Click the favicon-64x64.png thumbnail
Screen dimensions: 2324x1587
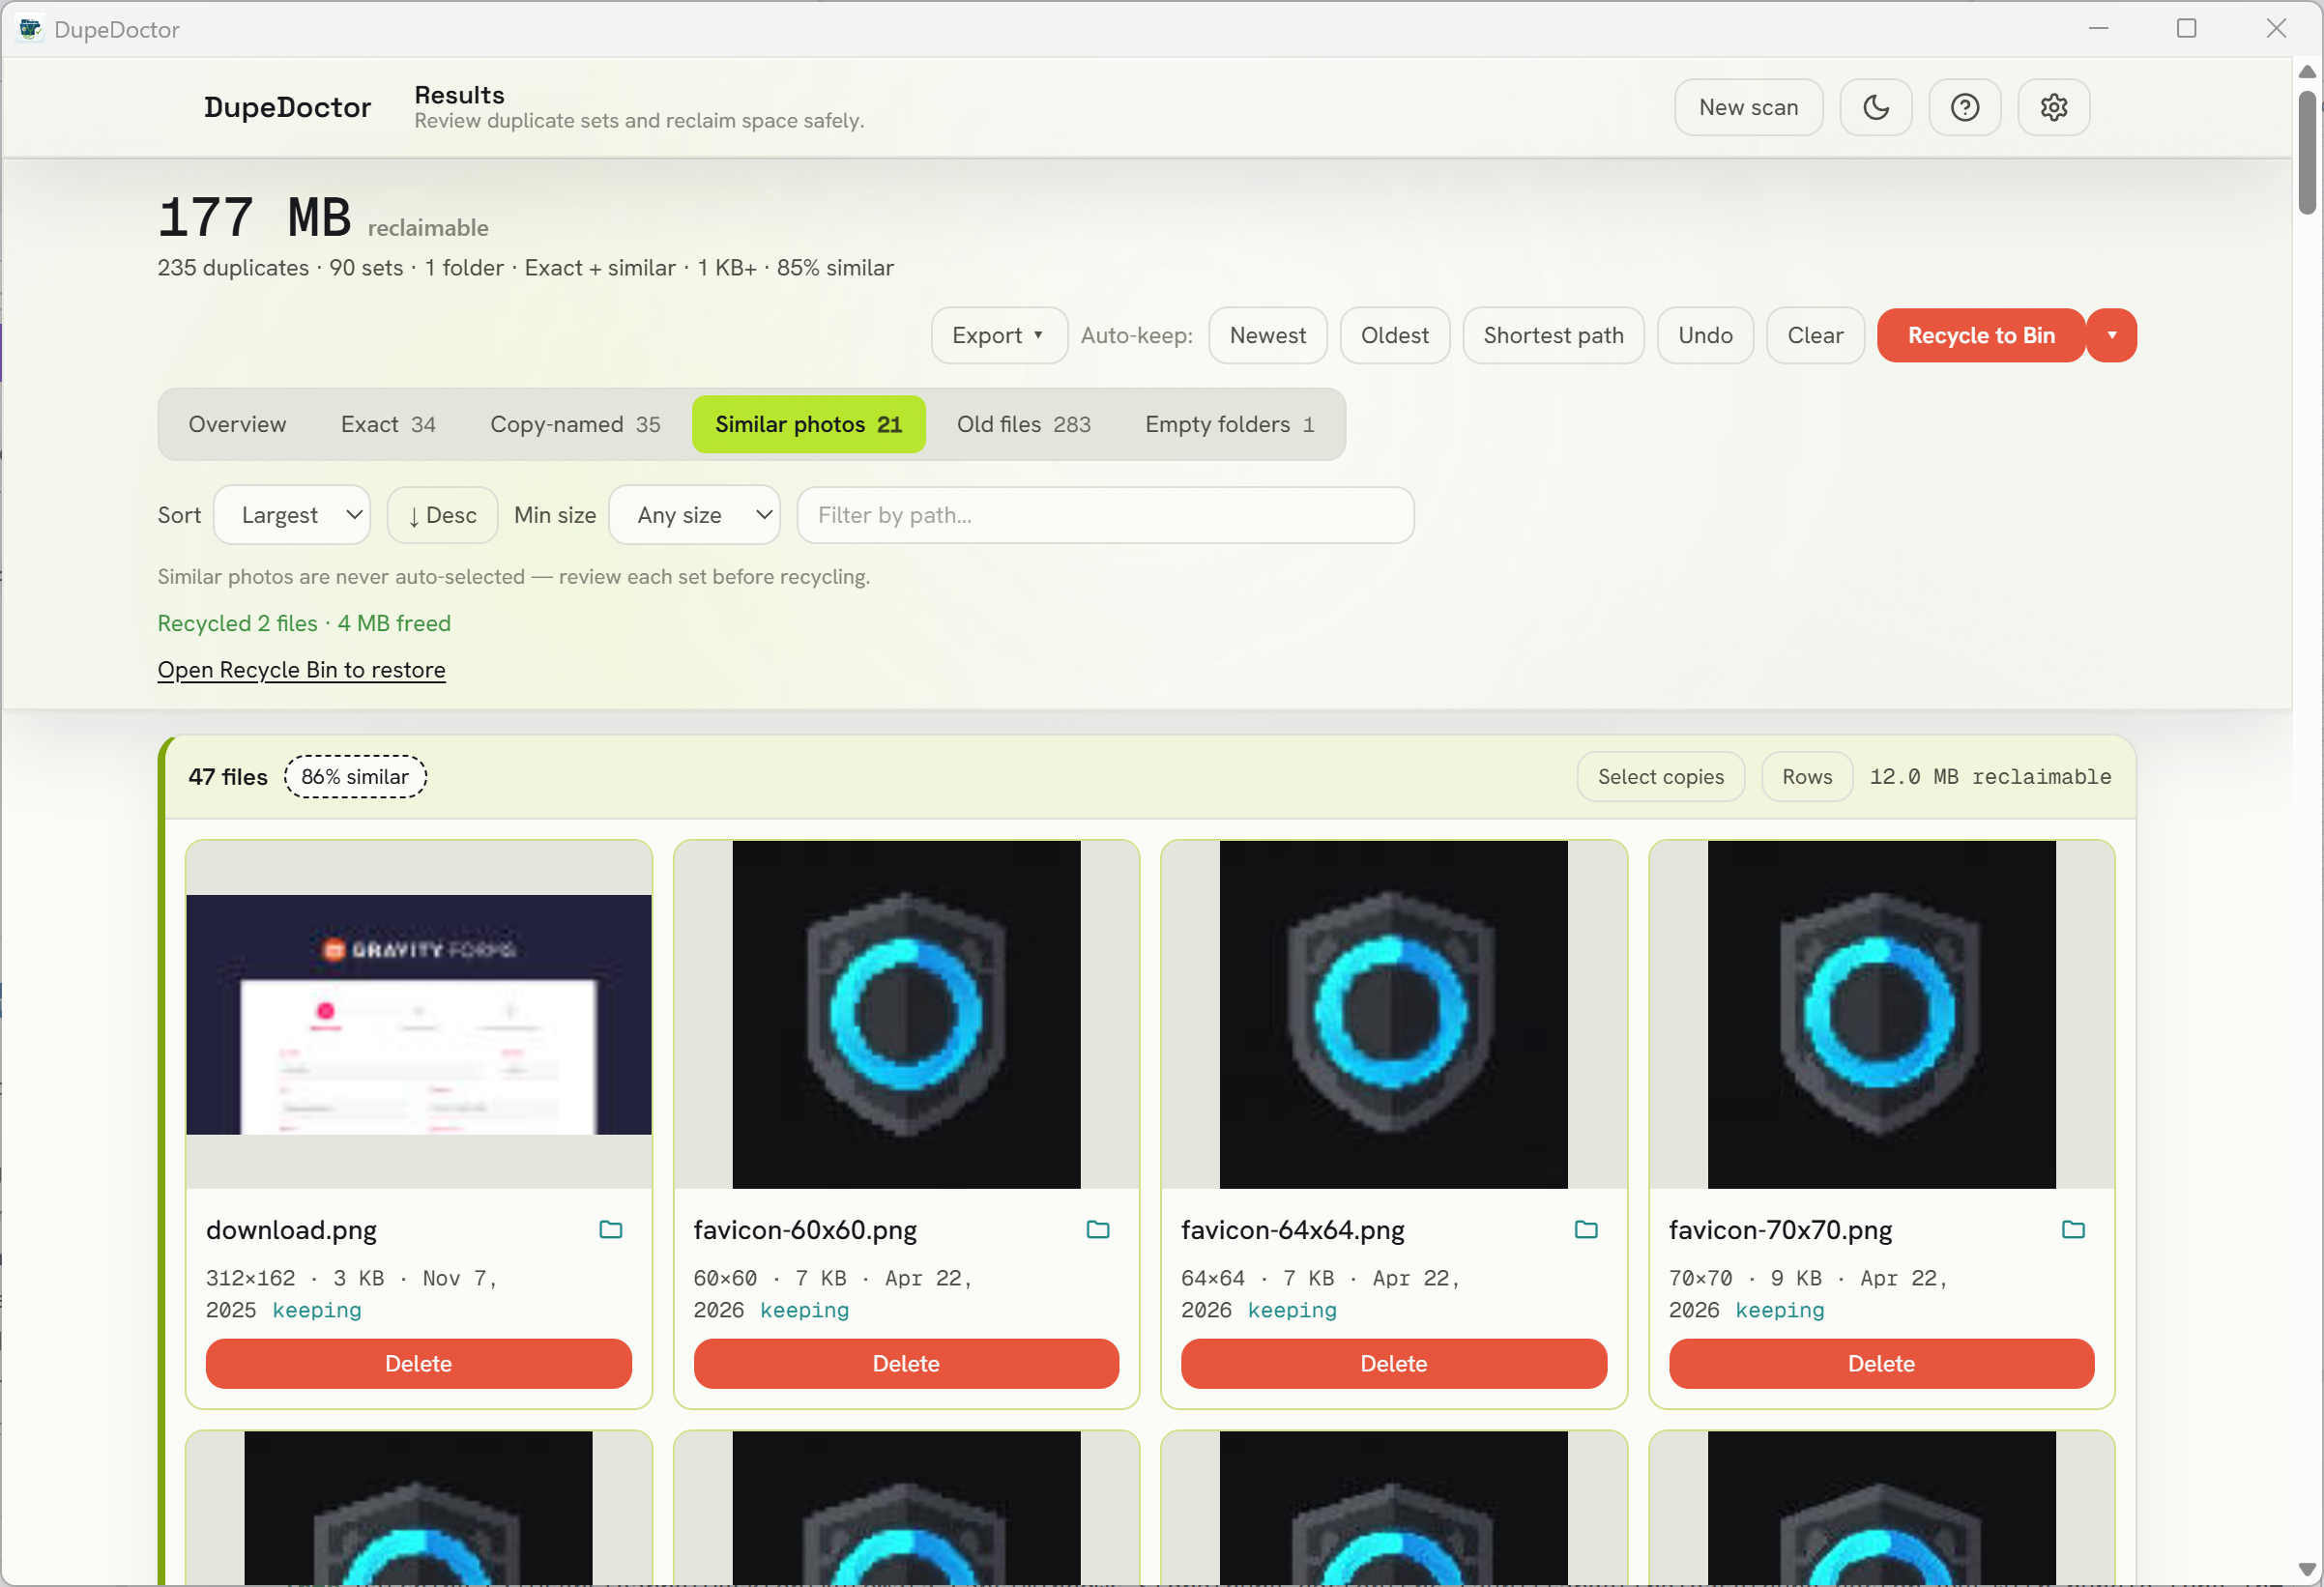1393,1014
